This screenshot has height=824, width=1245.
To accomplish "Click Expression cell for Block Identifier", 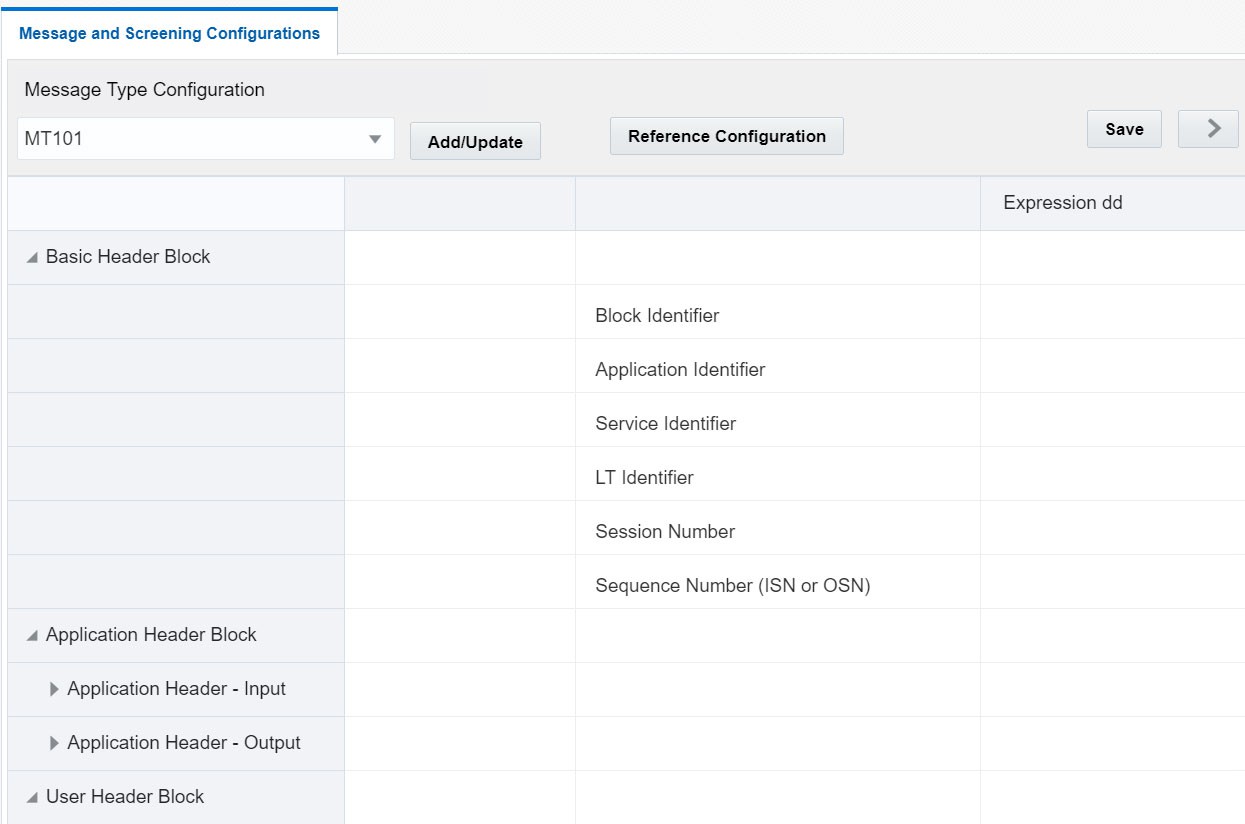I will [1110, 316].
